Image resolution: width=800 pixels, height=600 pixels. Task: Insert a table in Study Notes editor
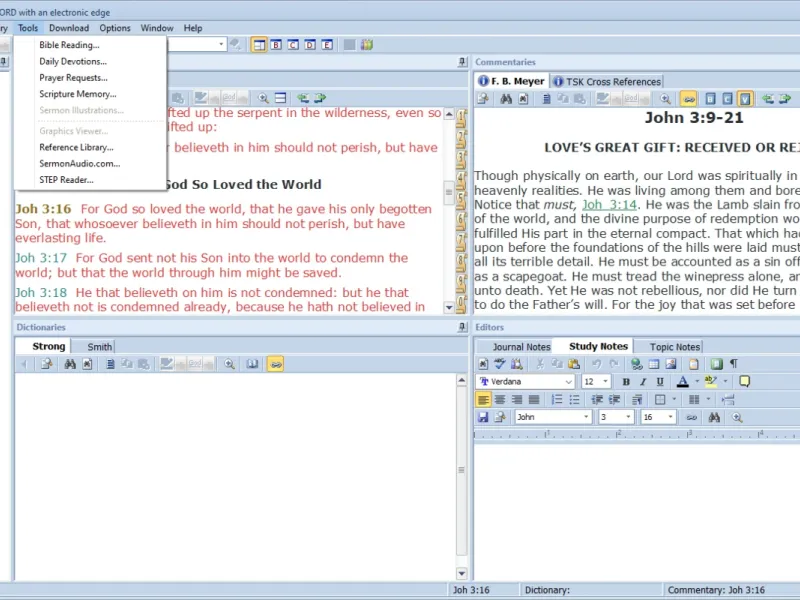tap(654, 364)
